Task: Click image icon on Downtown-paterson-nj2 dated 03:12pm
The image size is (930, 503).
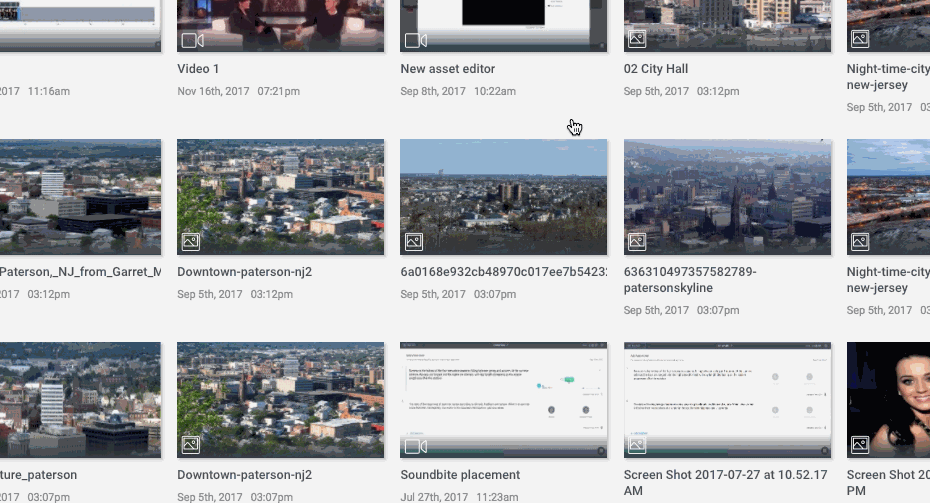Action: click(x=190, y=242)
